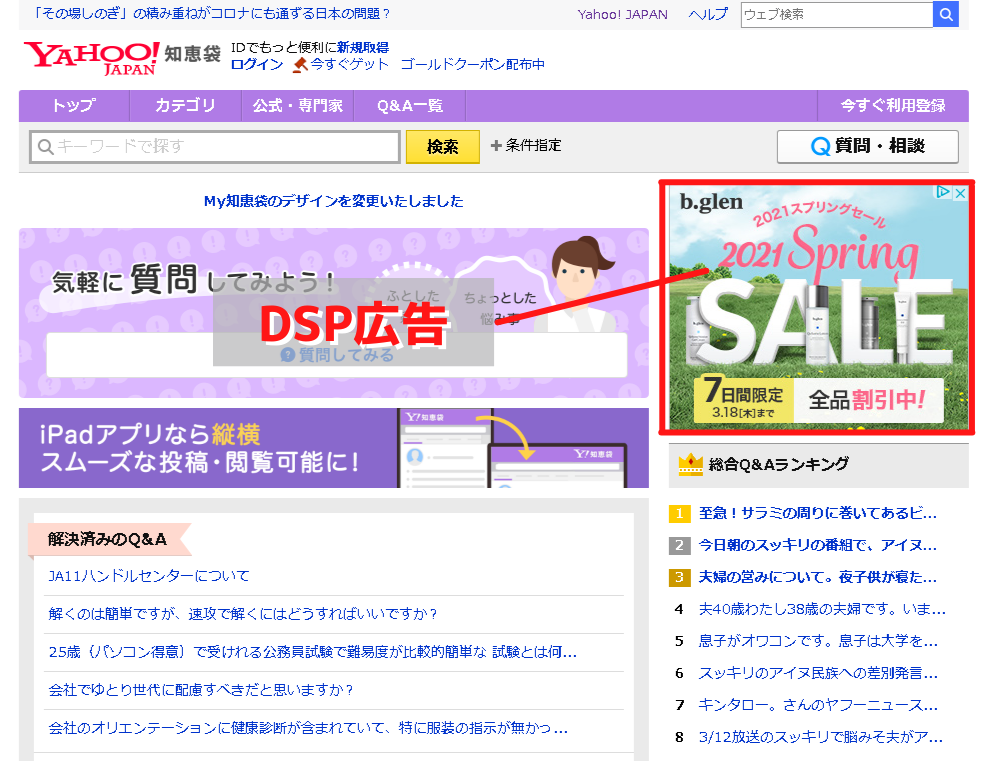Open ranking 3 夫婦の営みについて link

click(817, 577)
